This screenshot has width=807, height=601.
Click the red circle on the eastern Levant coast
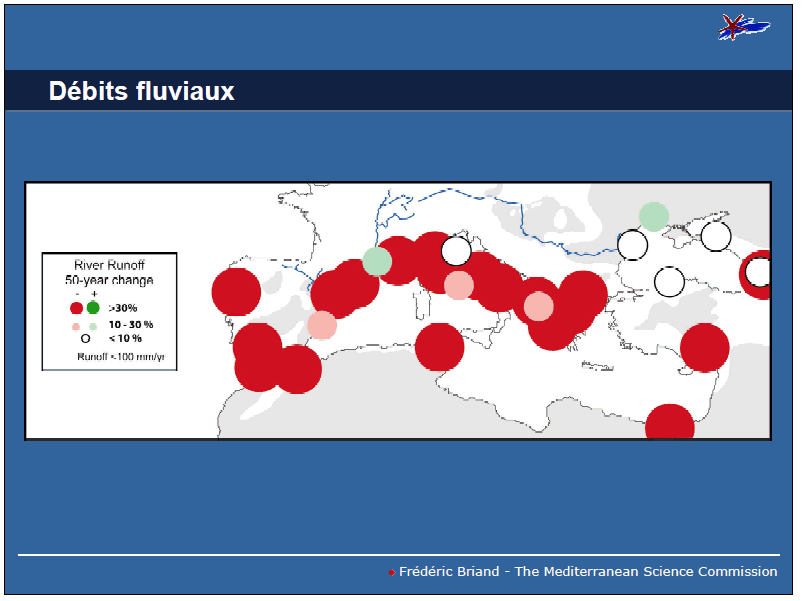click(704, 348)
